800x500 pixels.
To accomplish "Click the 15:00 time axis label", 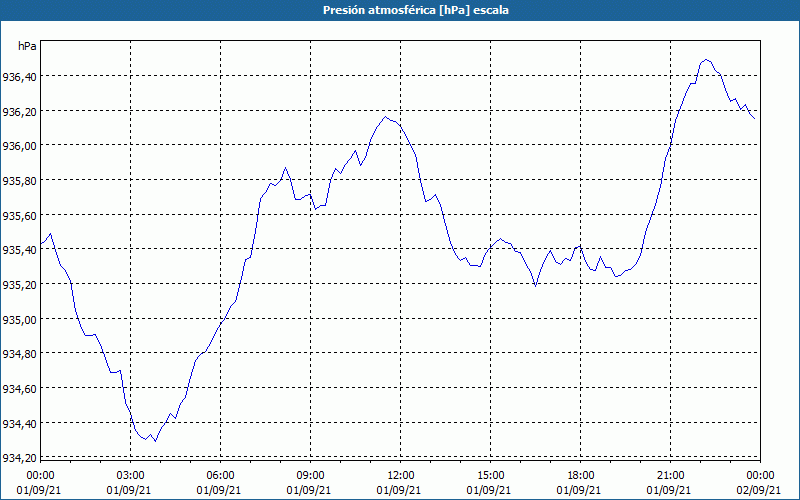I will coord(490,476).
